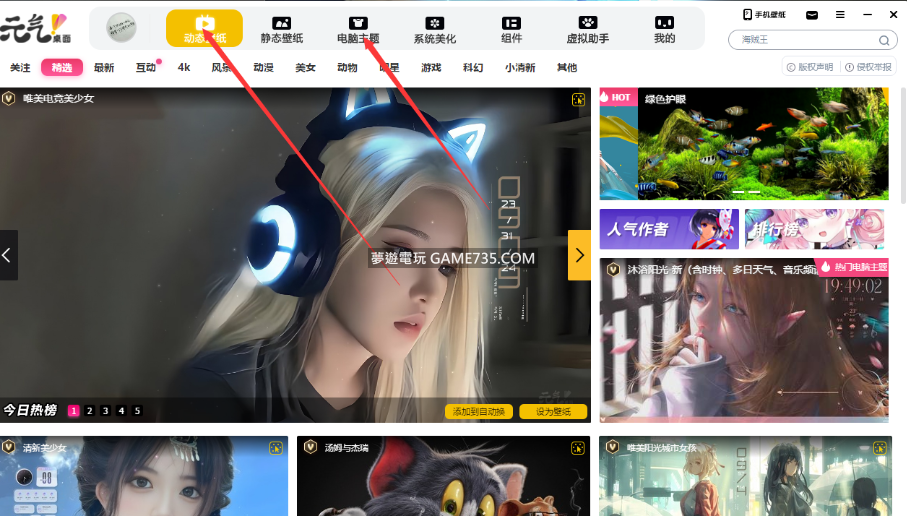This screenshot has height=516, width=907.
Task: Click the 设为壁纸 button
Action: coord(553,411)
